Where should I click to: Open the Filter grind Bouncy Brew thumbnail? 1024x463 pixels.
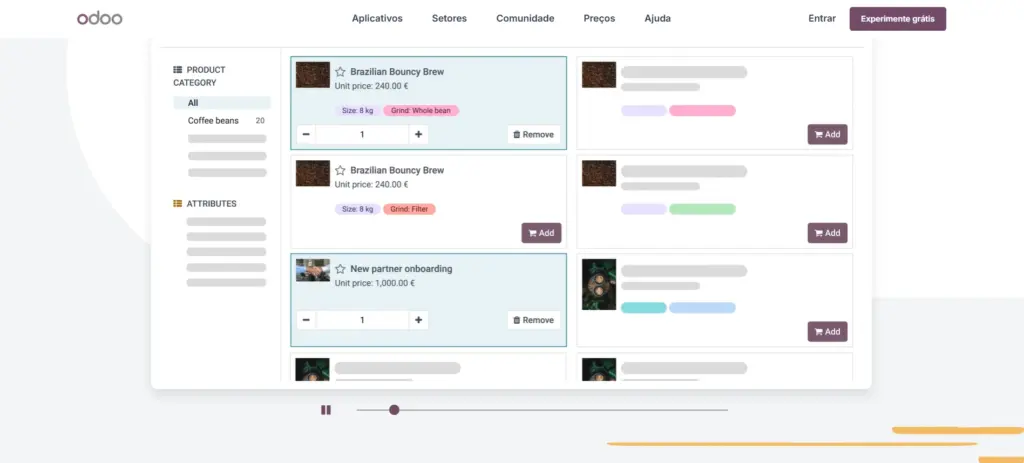(x=313, y=174)
